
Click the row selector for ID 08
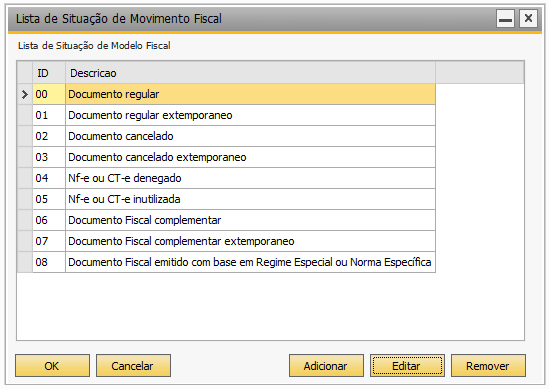click(x=25, y=262)
